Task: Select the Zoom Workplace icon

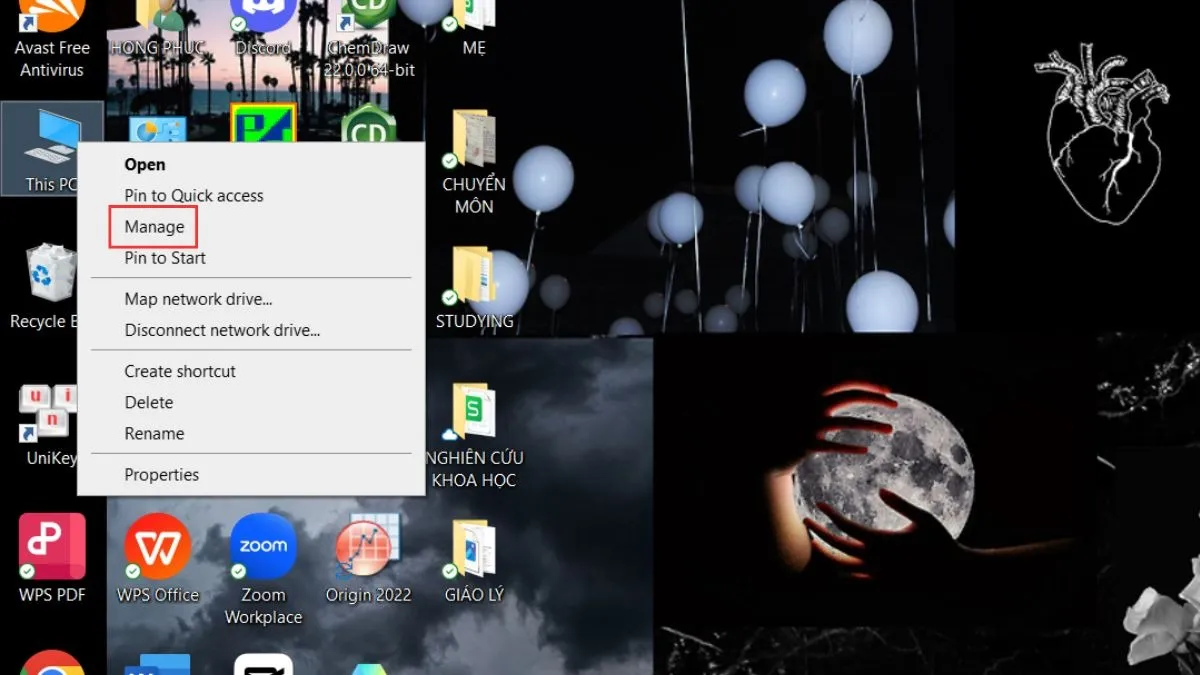Action: point(263,548)
